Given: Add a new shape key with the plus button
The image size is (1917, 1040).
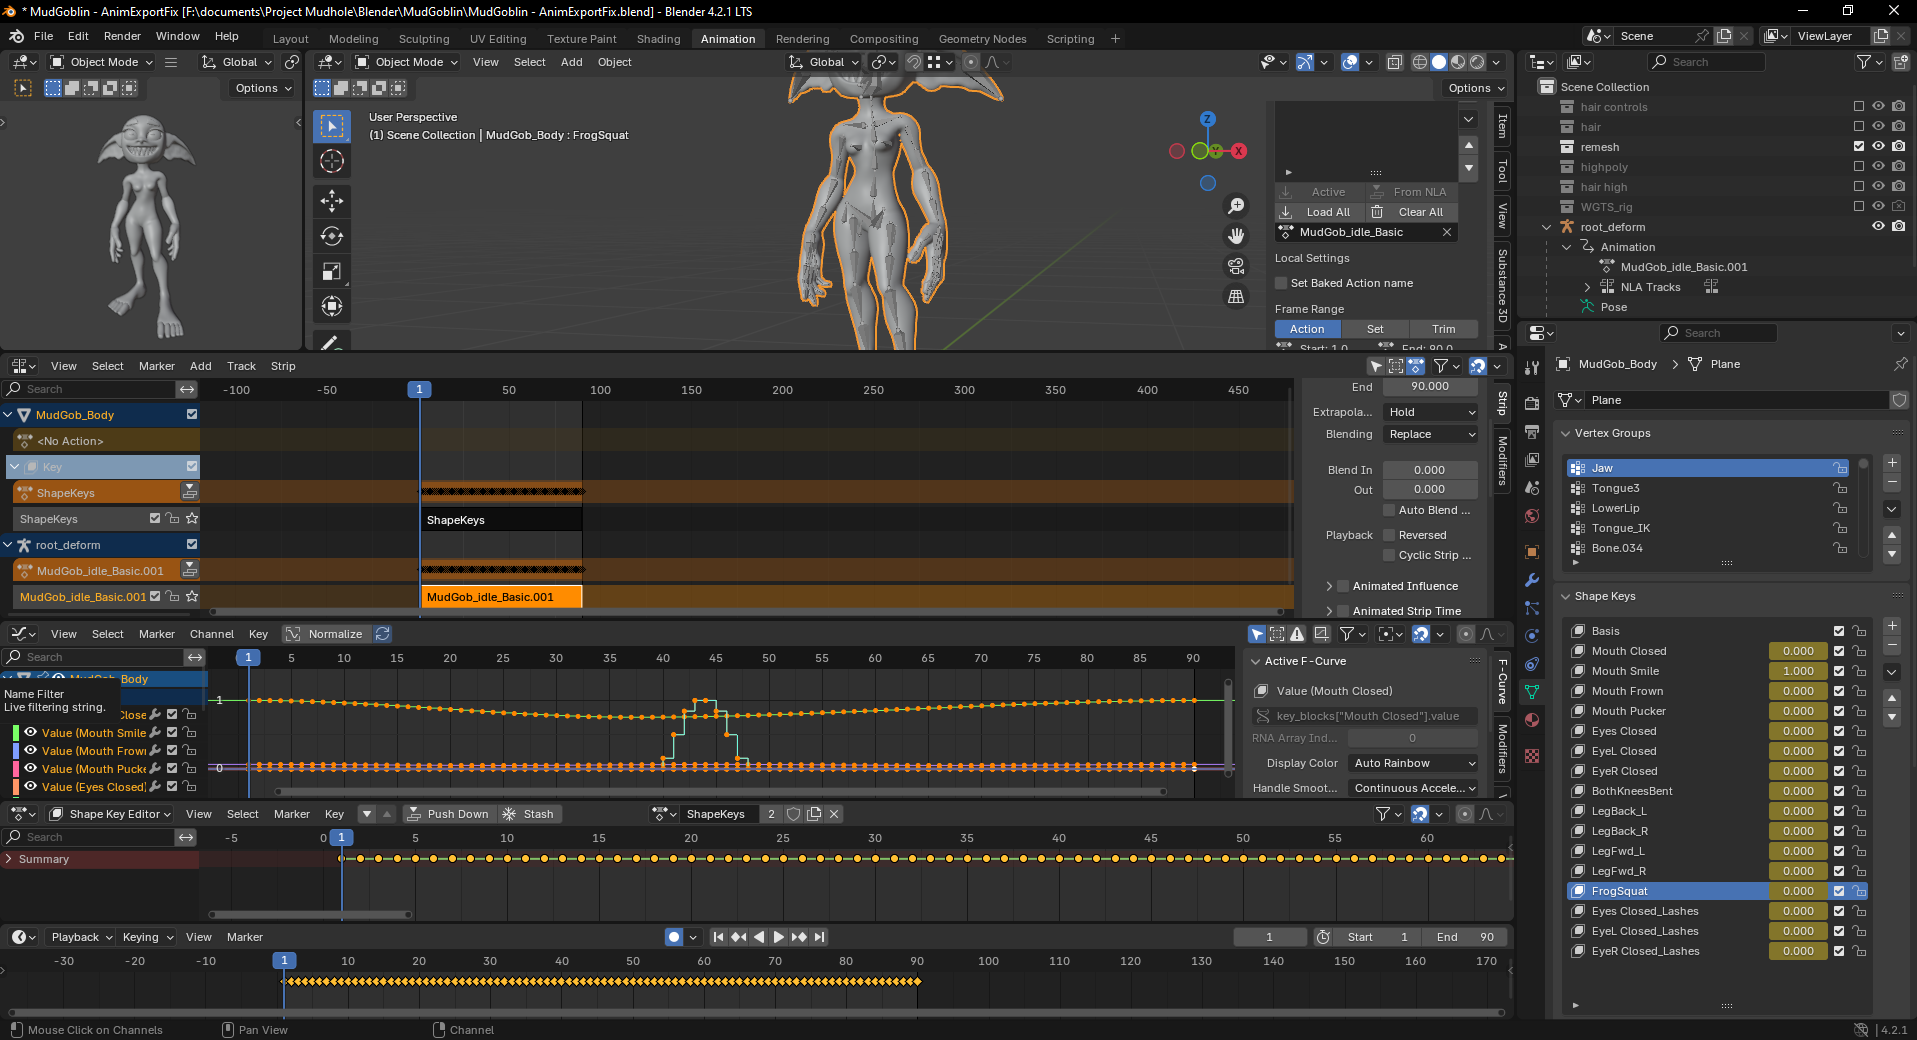Looking at the screenshot, I should (x=1891, y=626).
